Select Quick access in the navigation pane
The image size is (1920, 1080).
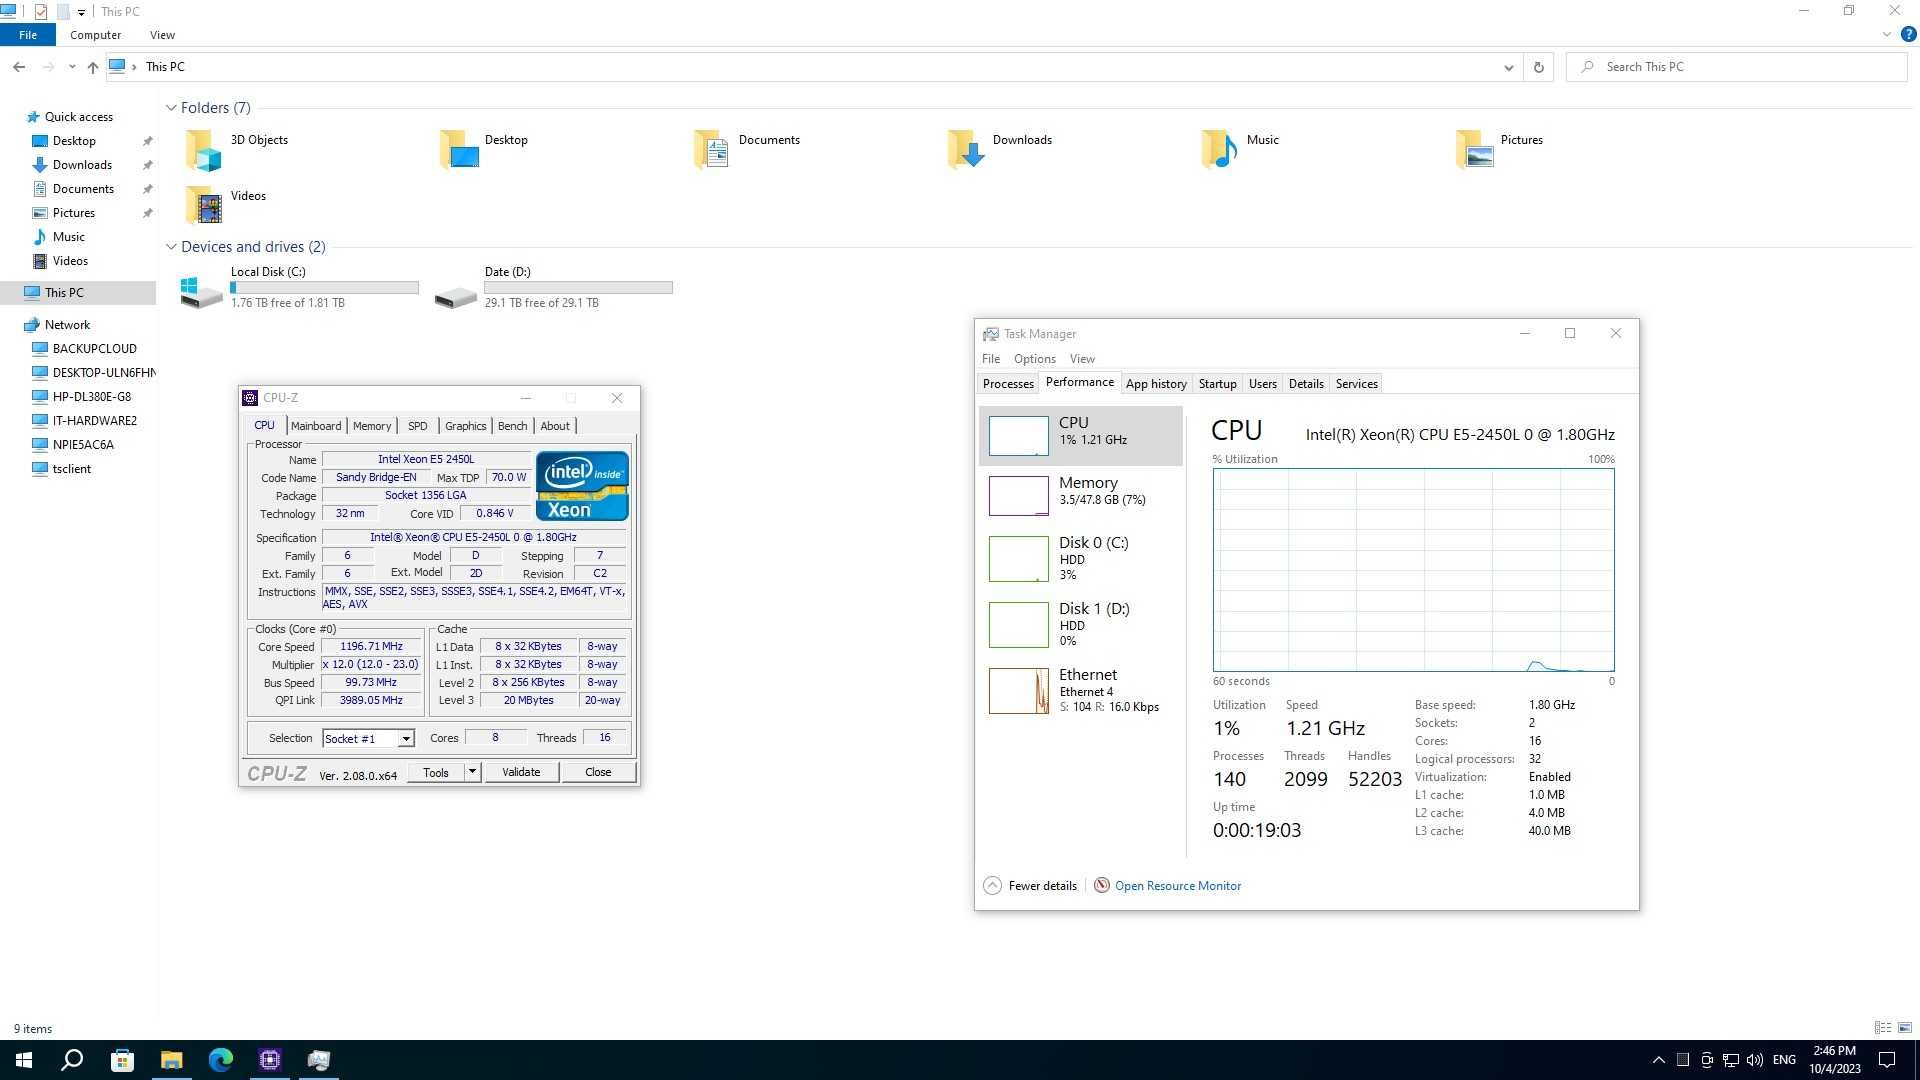click(x=78, y=117)
